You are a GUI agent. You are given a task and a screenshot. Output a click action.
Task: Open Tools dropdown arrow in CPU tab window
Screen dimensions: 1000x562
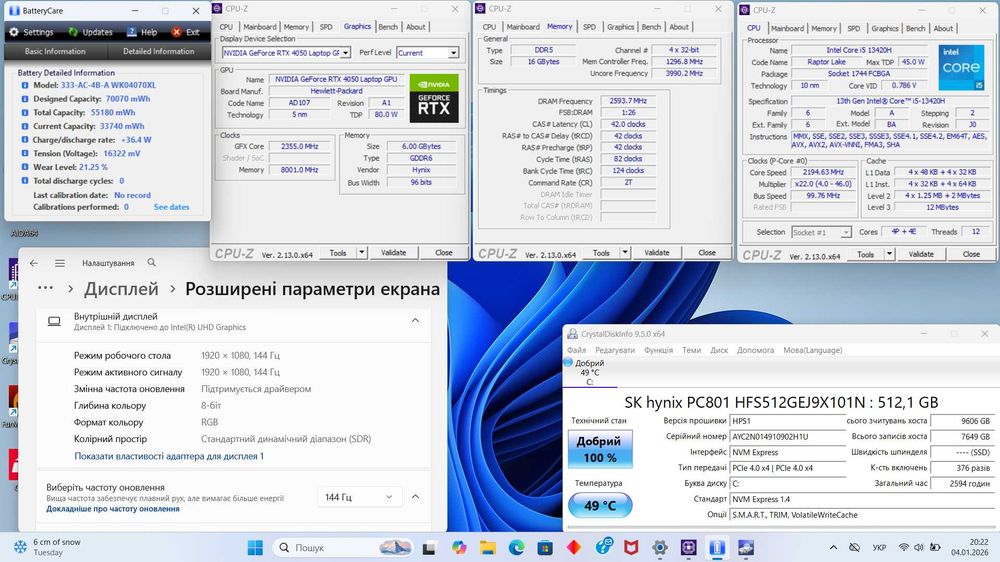point(889,254)
